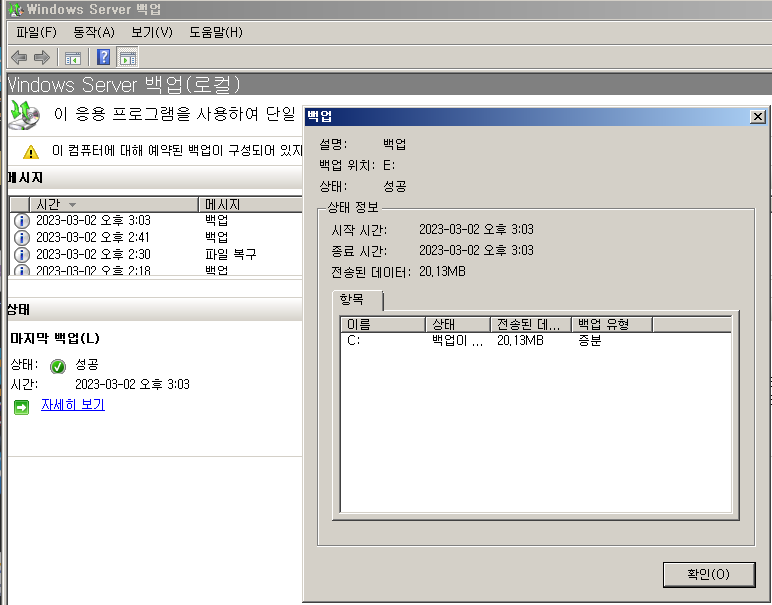Click the Back arrow toolbar icon
Image resolution: width=772 pixels, height=605 pixels.
[x=19, y=58]
